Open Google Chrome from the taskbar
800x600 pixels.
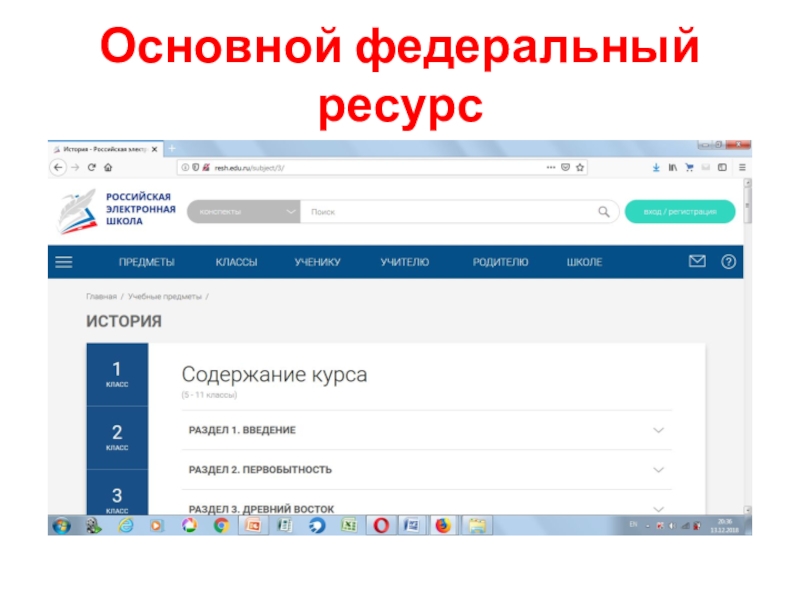tap(221, 524)
